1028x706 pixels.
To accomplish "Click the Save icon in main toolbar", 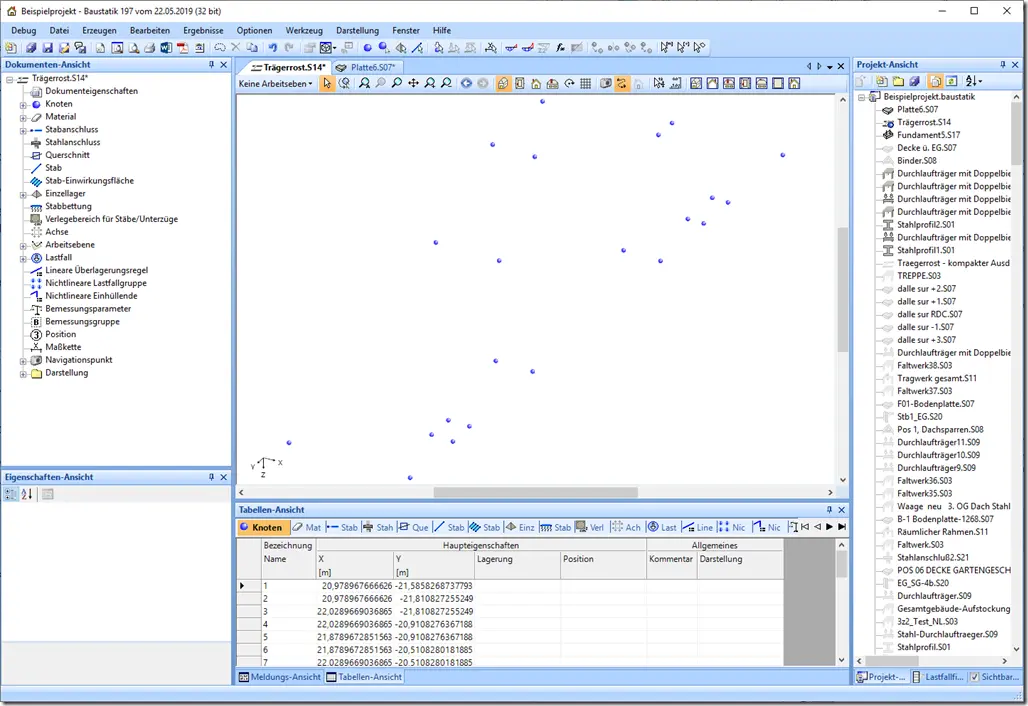I will 47,48.
